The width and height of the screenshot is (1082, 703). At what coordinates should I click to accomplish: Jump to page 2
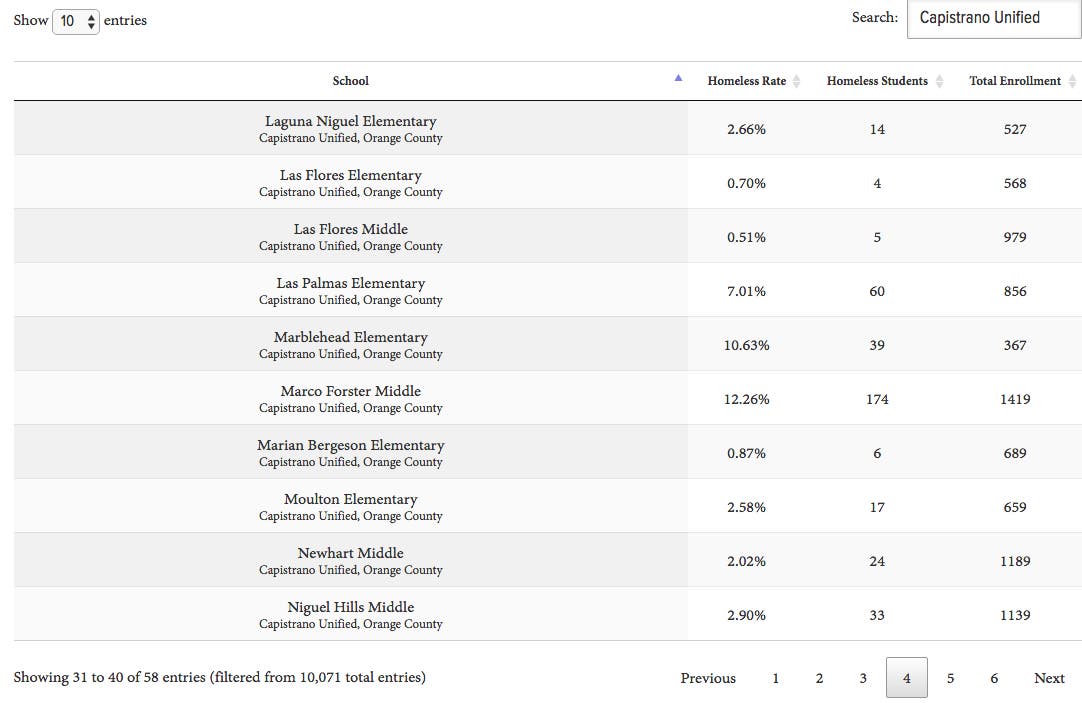819,678
